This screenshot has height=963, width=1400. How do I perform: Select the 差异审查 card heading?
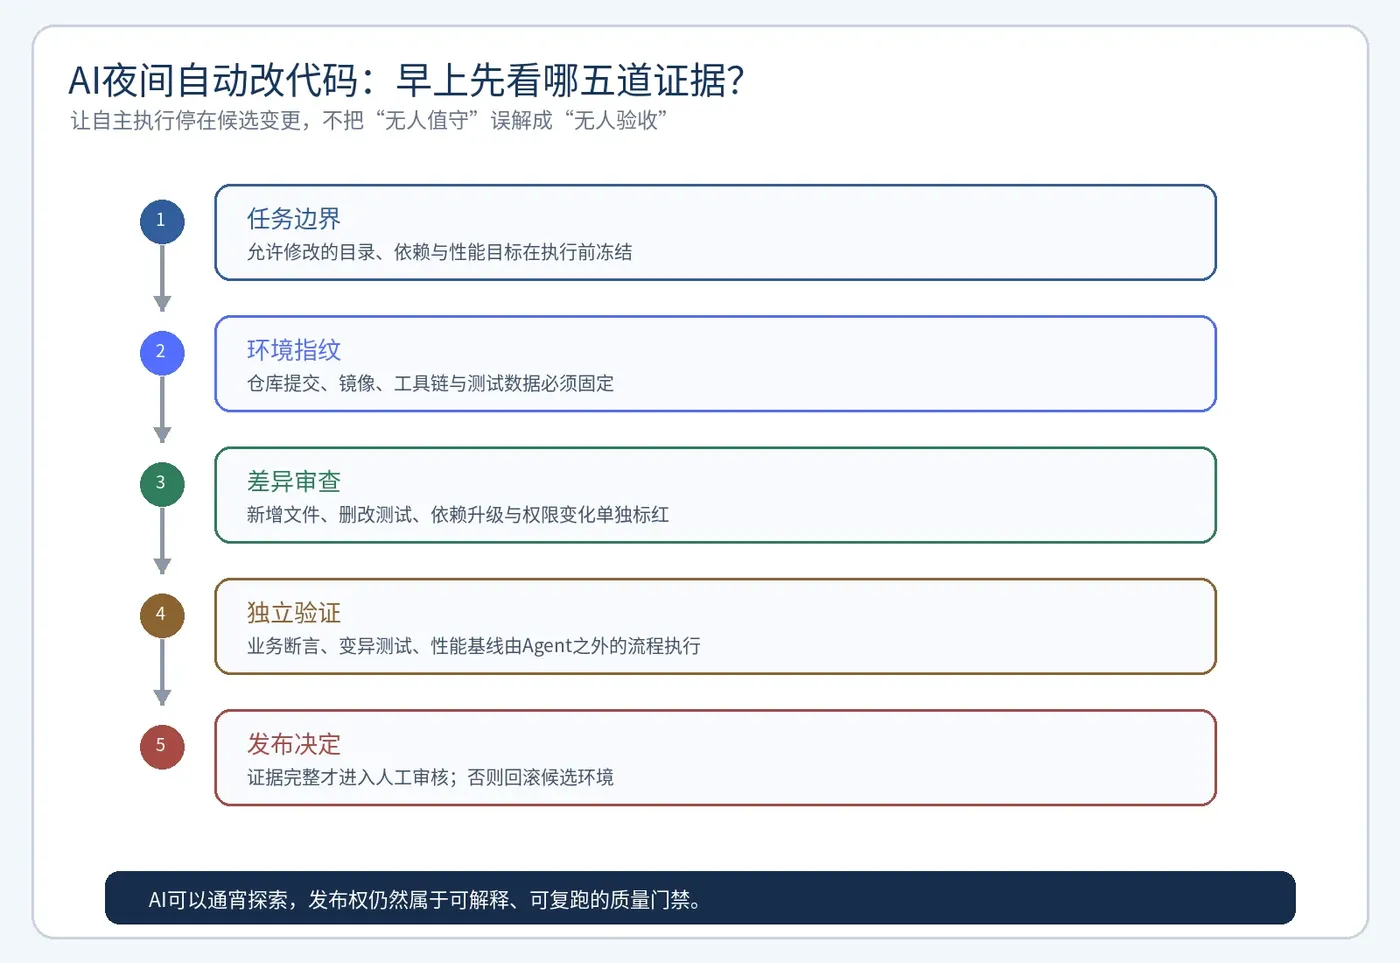(x=294, y=482)
